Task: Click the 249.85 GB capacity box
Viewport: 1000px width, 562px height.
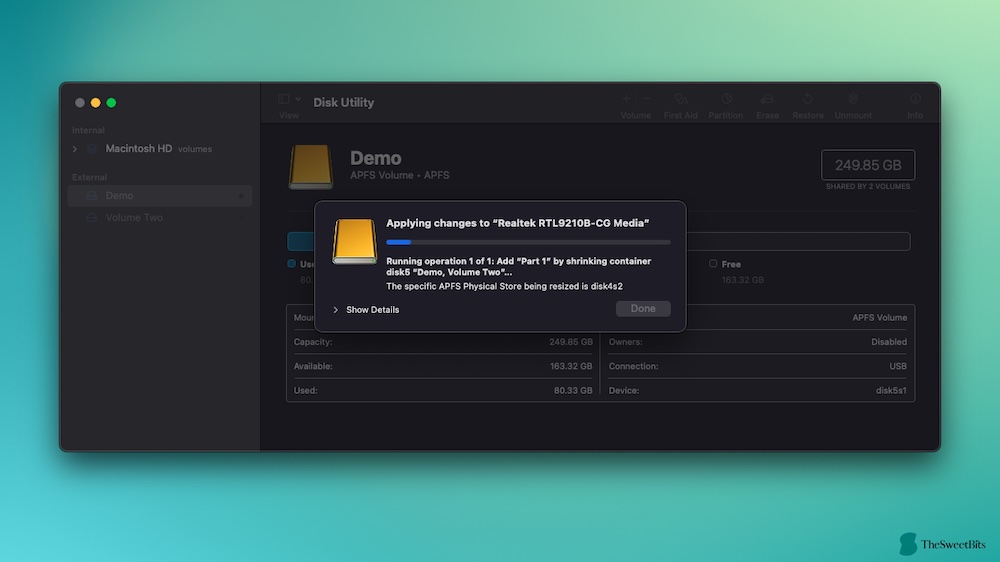Action: [868, 165]
